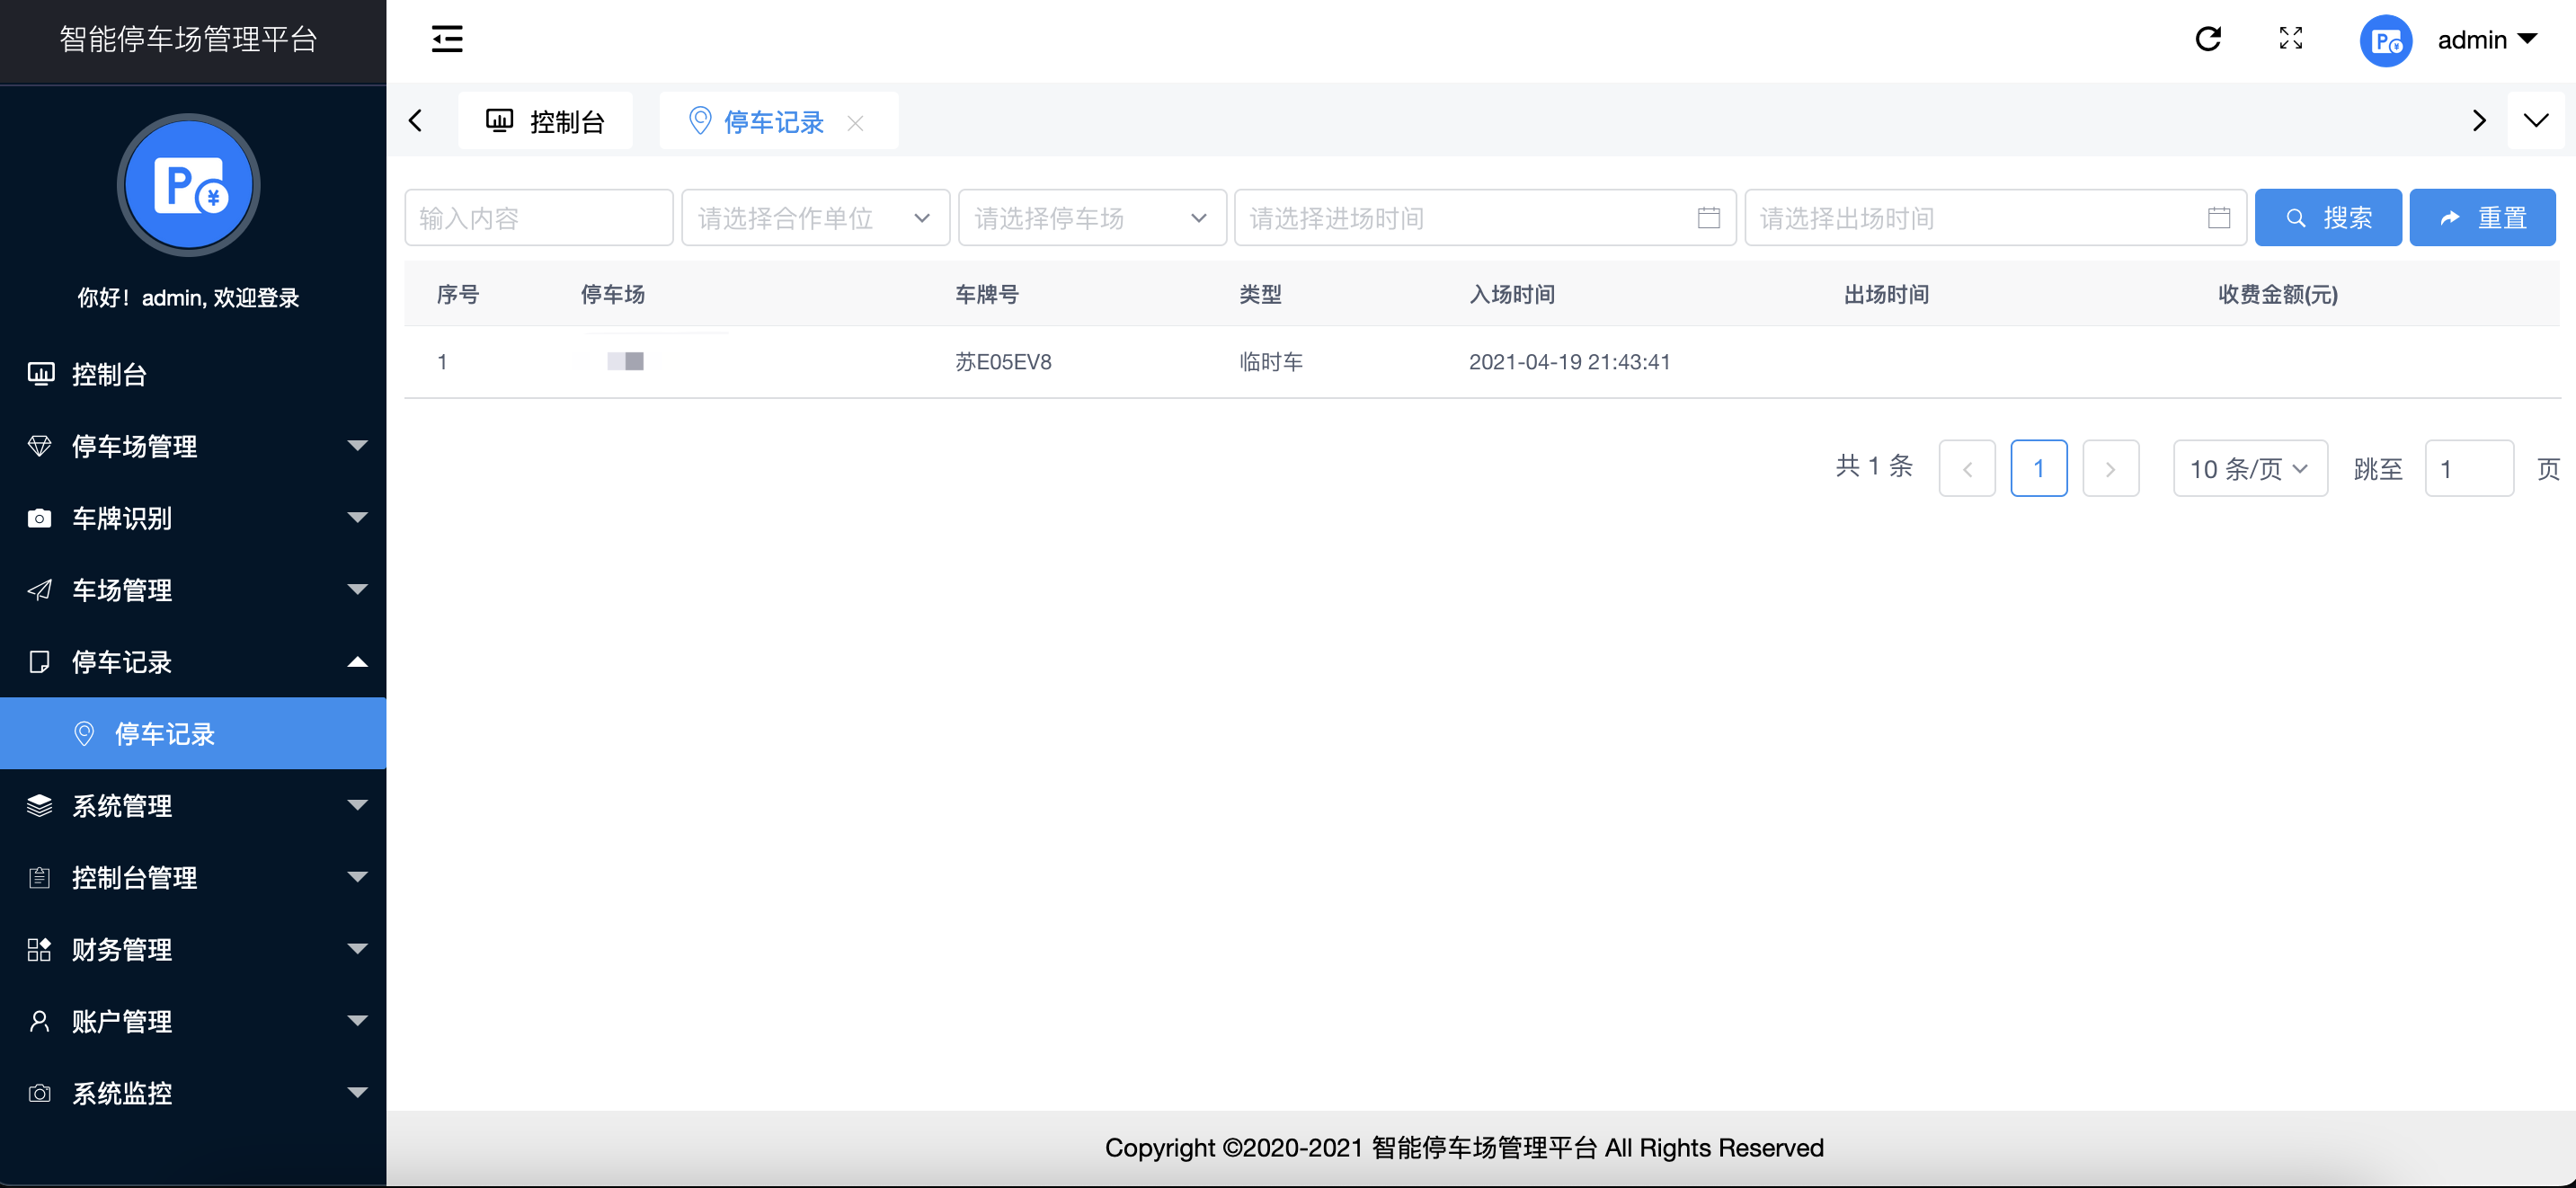Select the 控制台 dashboard icon in sidebar

coord(40,374)
